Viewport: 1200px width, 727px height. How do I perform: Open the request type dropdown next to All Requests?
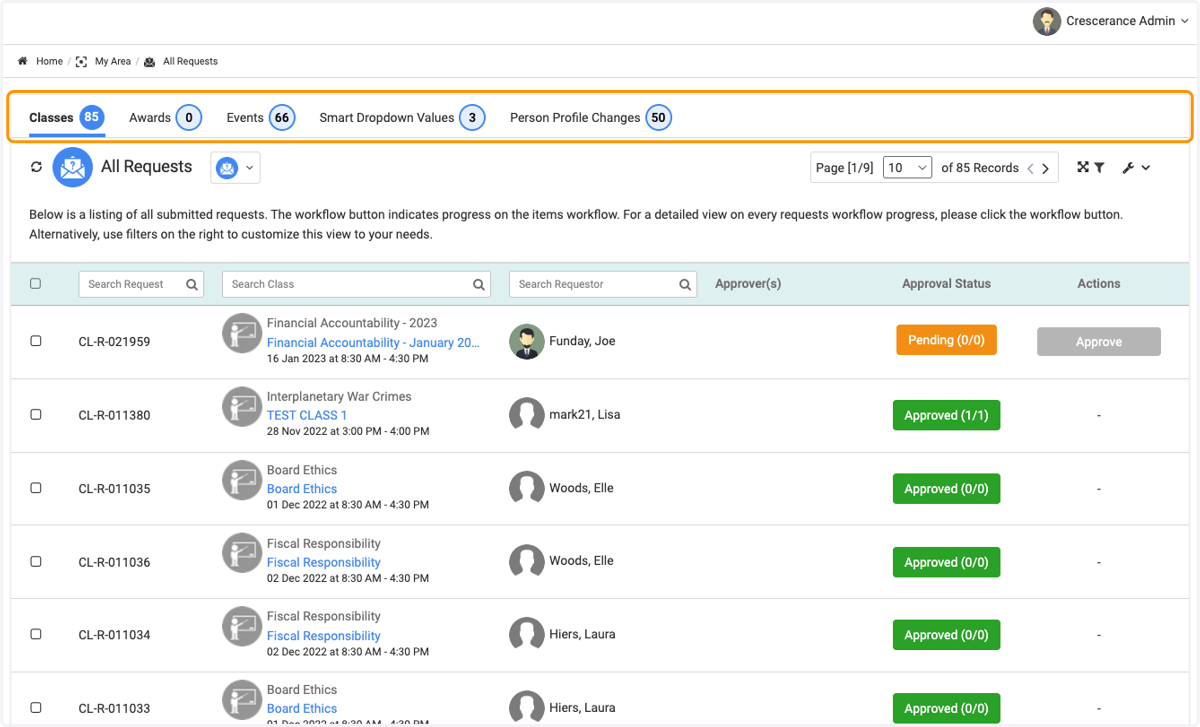point(235,168)
